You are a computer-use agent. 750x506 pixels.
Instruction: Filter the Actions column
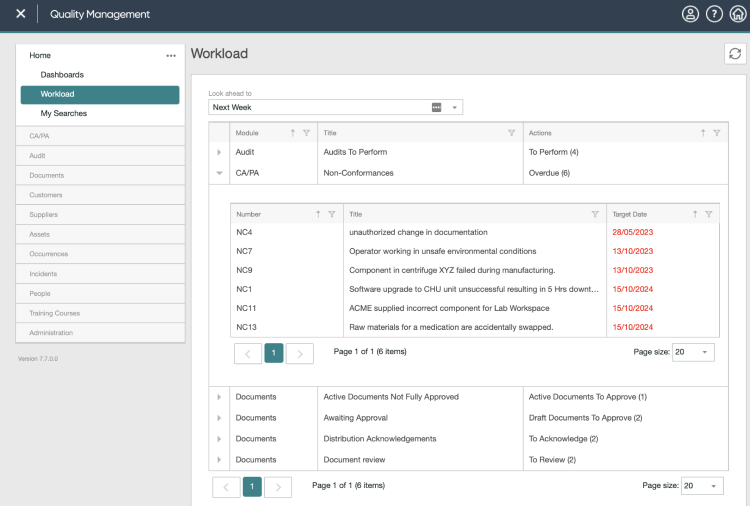point(717,133)
